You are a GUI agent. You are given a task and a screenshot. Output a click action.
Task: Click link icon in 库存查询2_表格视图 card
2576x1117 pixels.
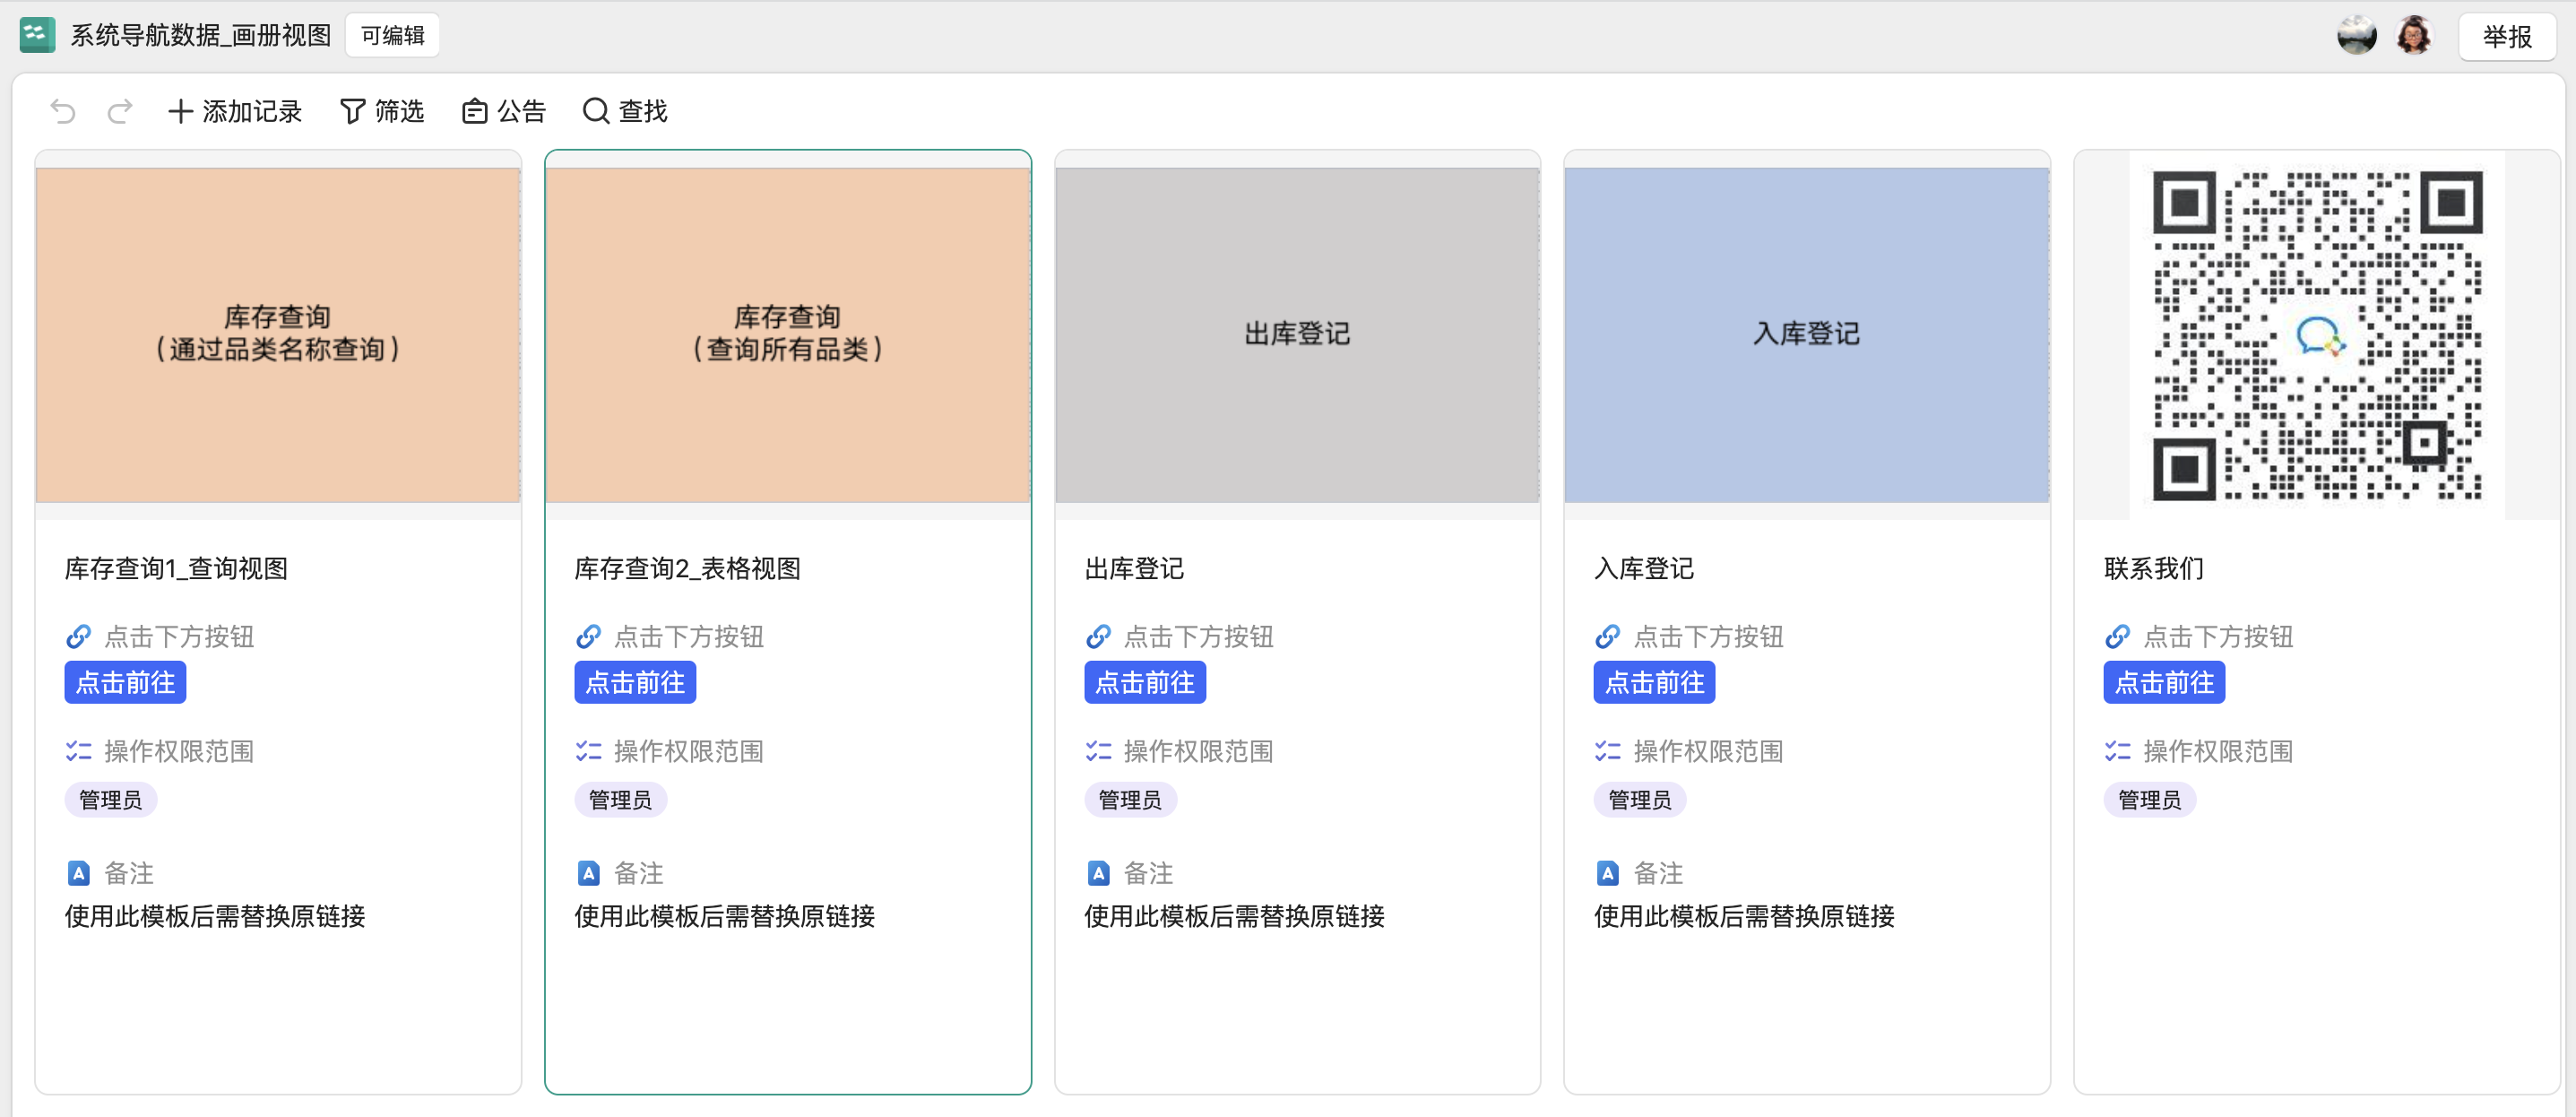[589, 637]
